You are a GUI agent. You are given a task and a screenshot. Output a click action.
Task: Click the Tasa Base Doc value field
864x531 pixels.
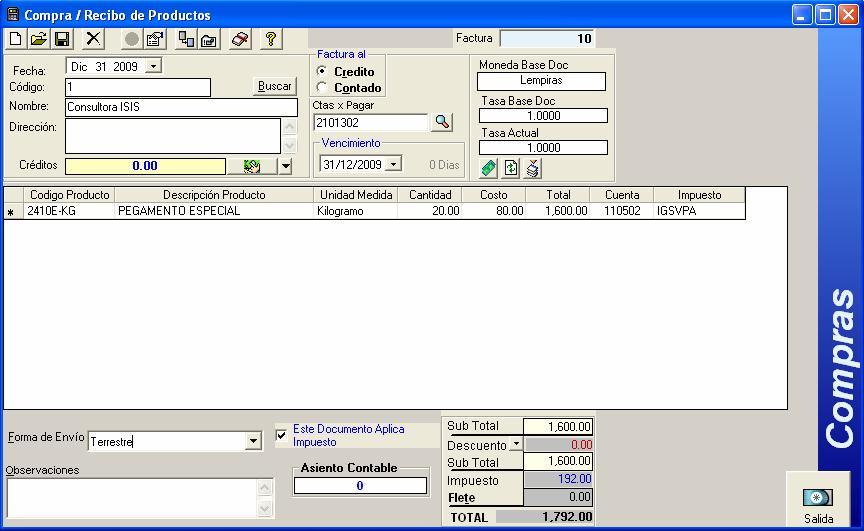(543, 116)
